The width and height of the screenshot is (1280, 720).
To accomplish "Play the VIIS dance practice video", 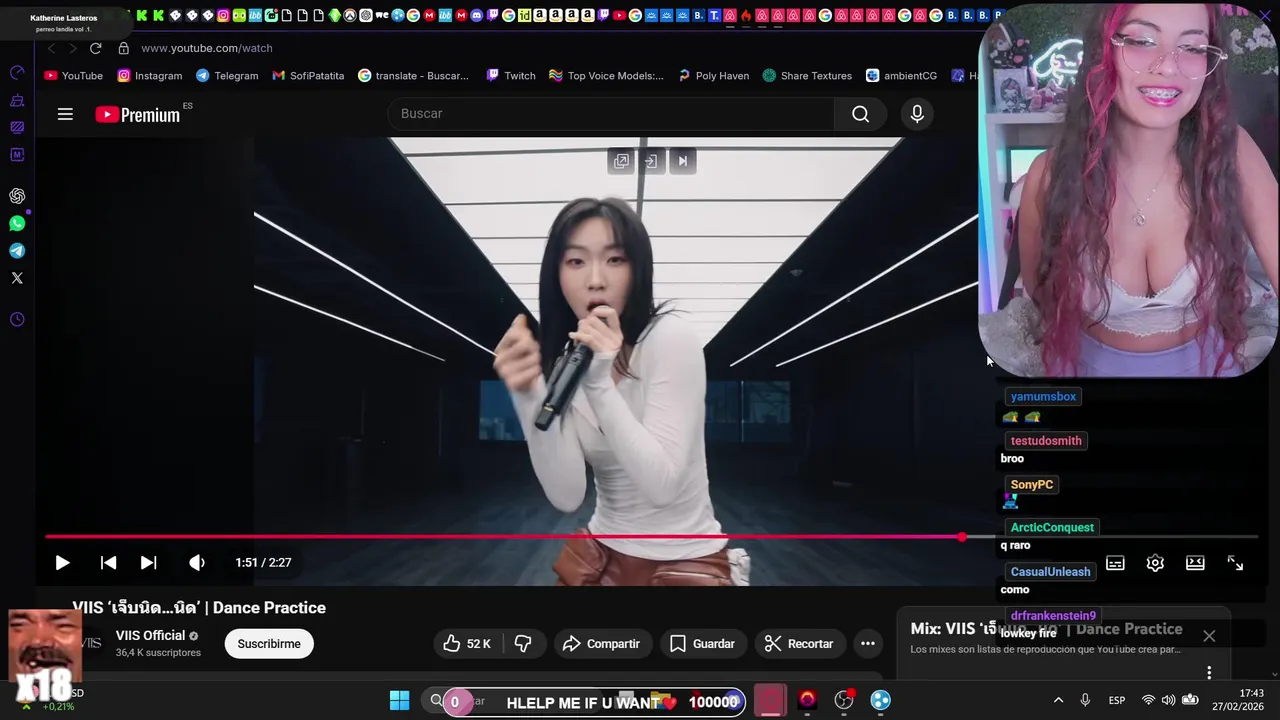I will 62,563.
